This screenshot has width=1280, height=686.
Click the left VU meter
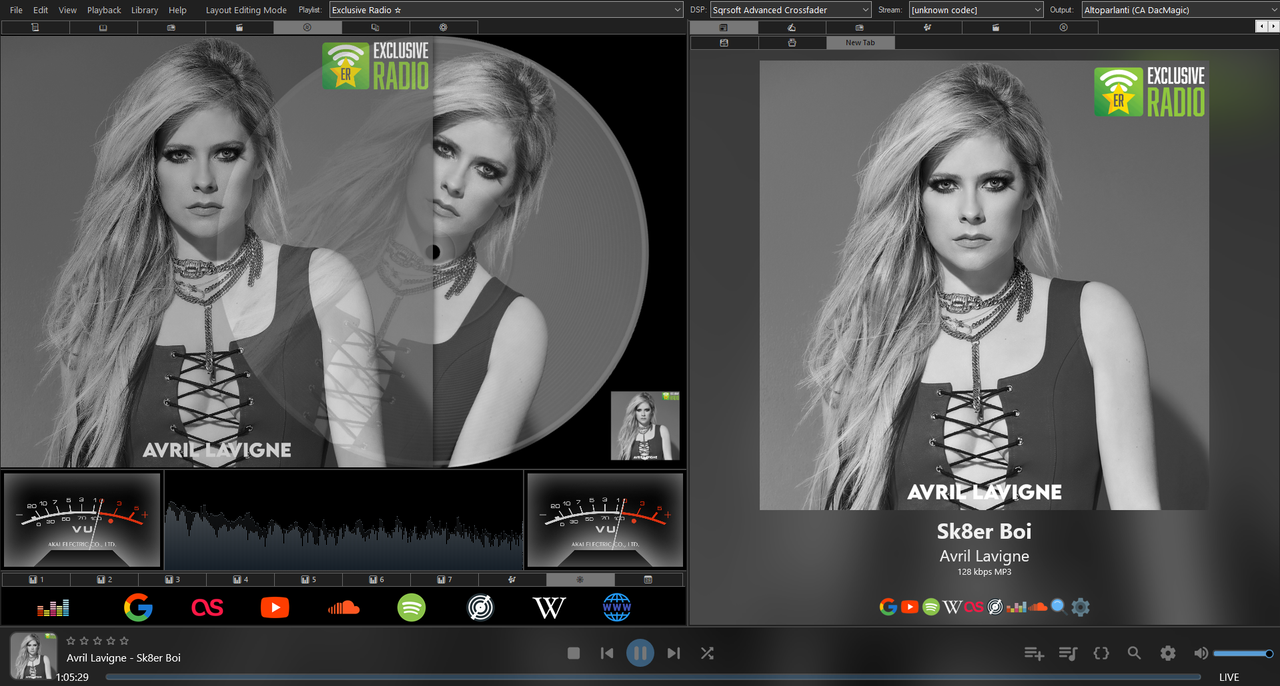tap(82, 520)
